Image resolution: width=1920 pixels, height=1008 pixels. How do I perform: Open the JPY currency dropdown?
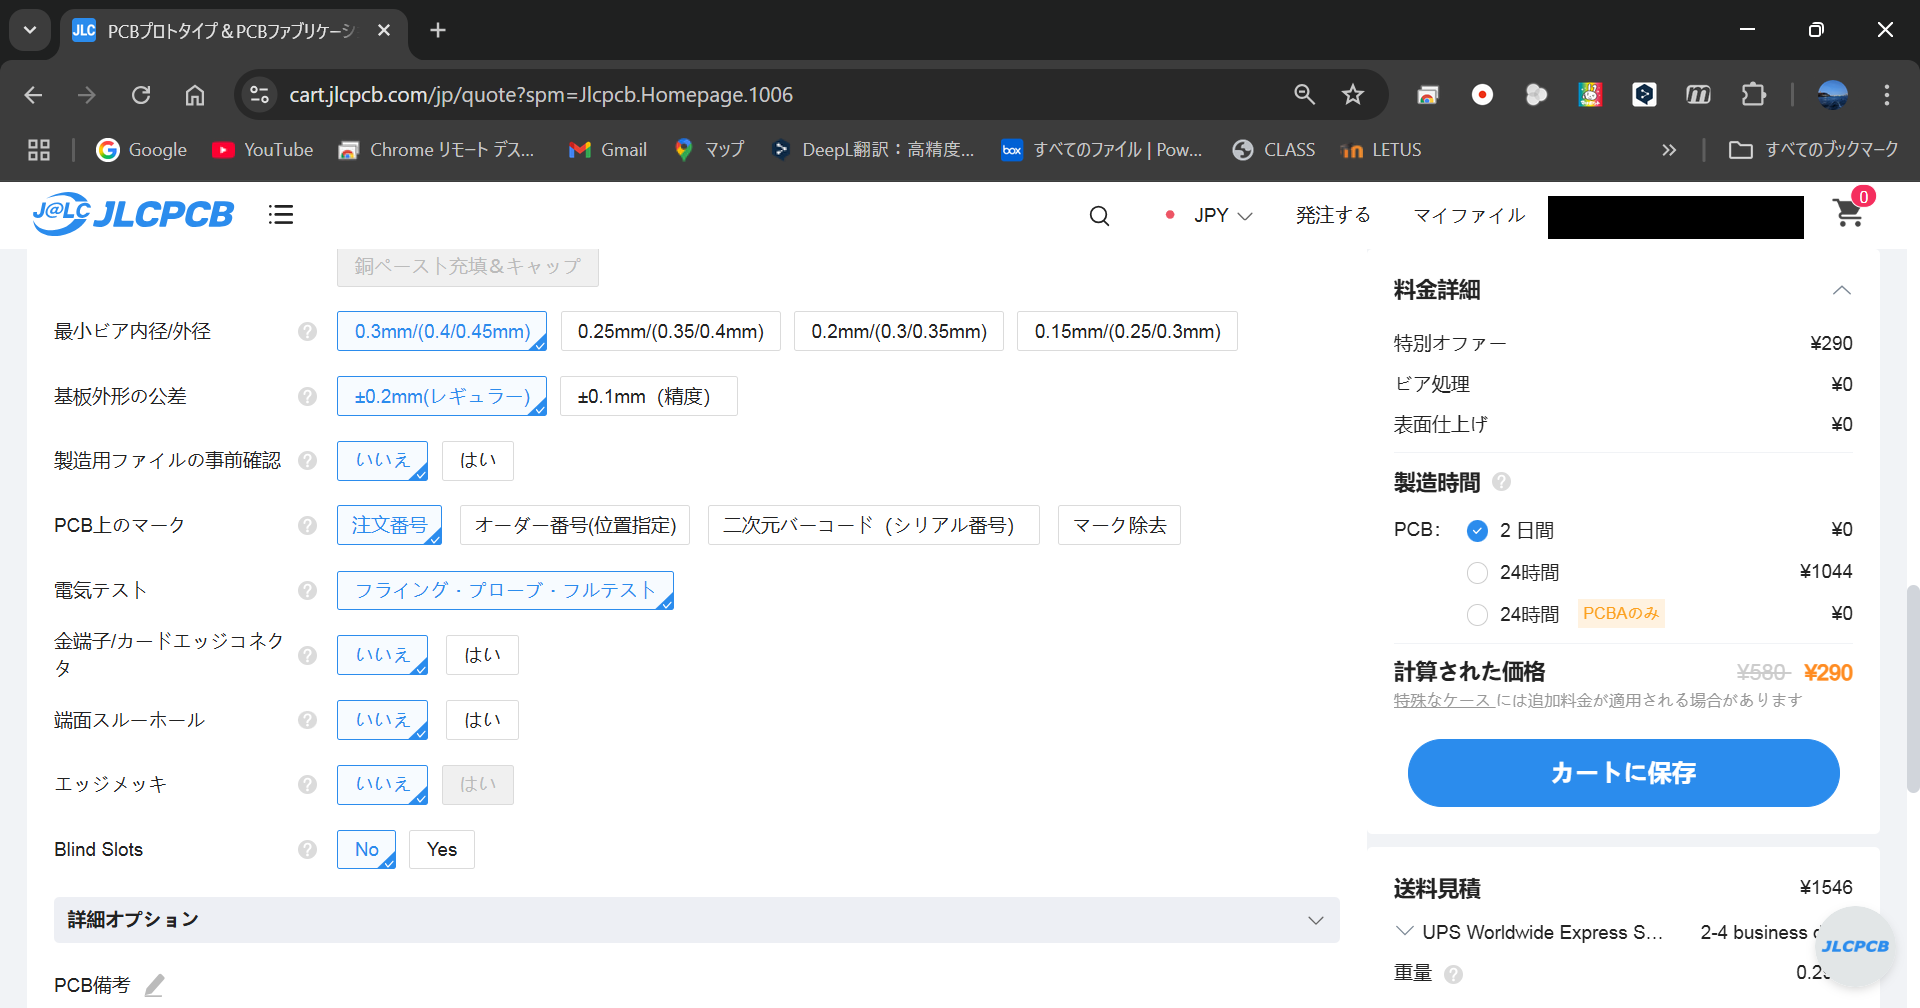tap(1222, 216)
